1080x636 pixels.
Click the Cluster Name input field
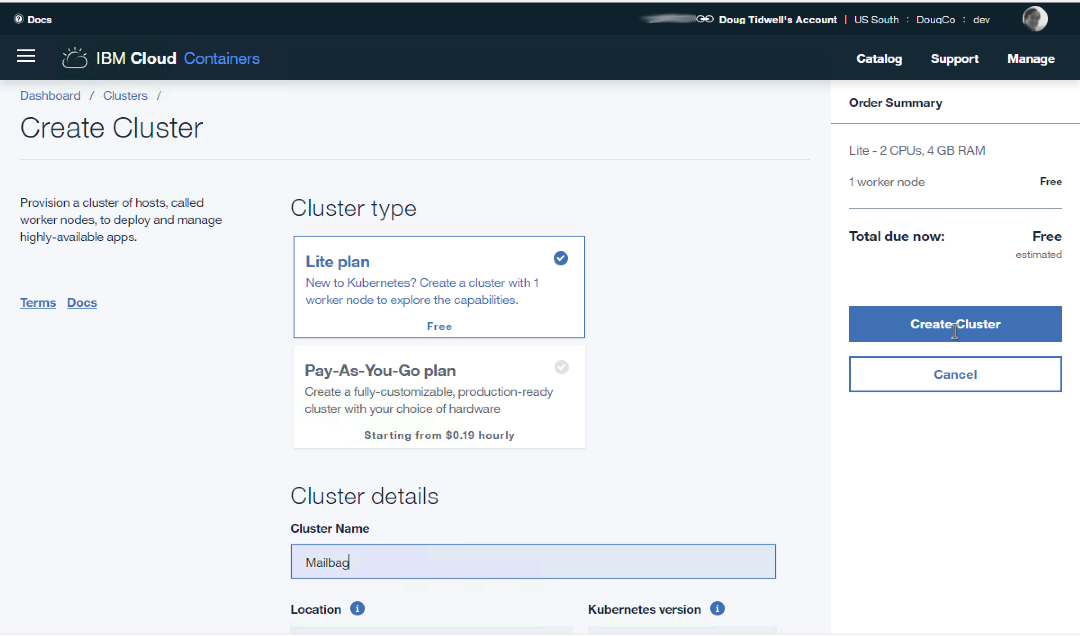click(x=533, y=562)
